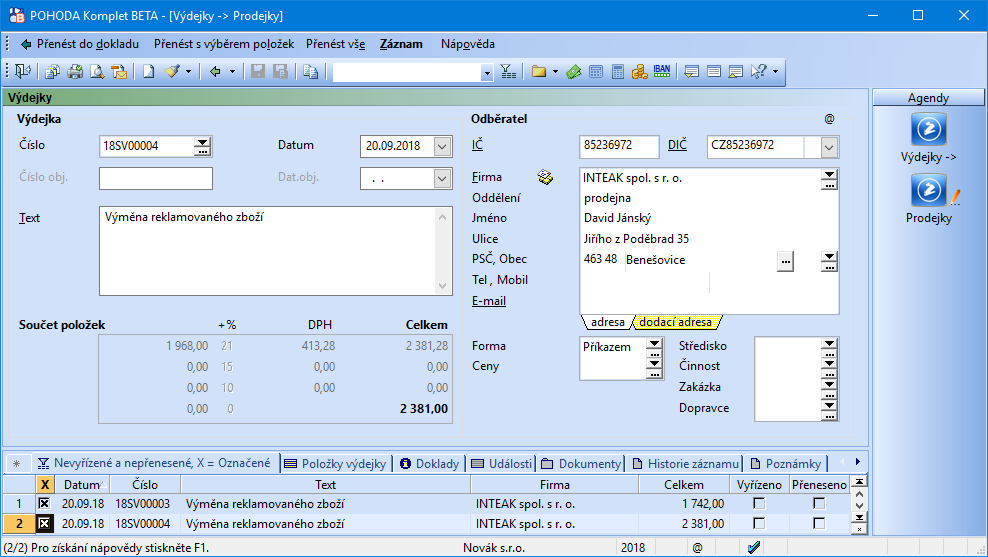Screen dimensions: 988x557
Task: Check Přeneseno for document 18SV00004
Action: pos(819,524)
